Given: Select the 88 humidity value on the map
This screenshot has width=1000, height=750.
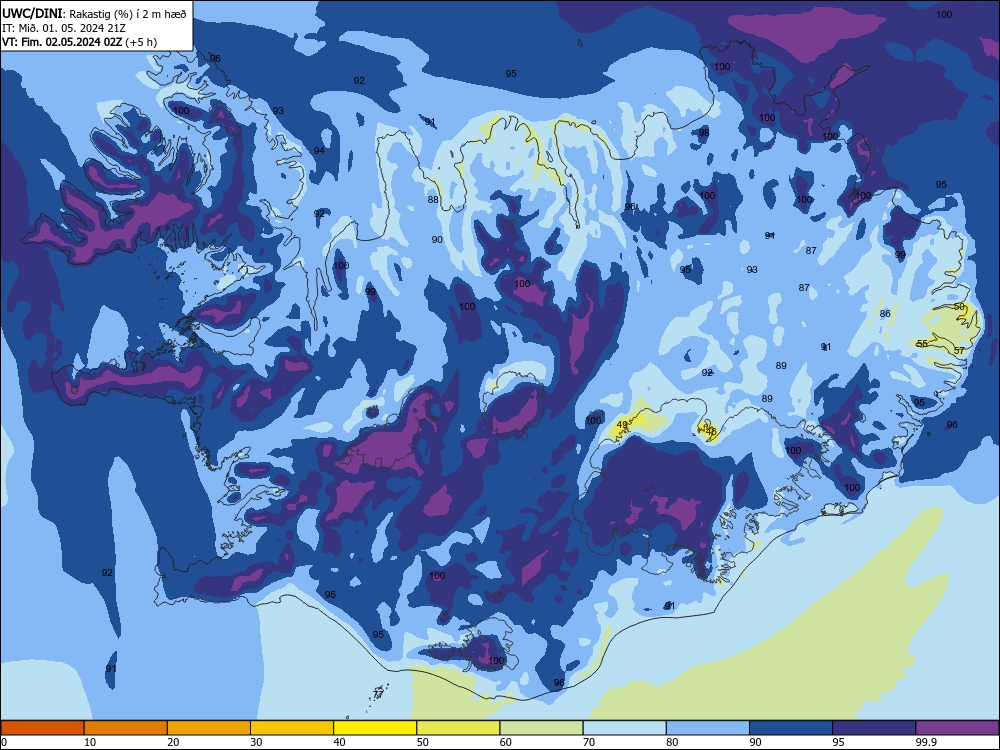Looking at the screenshot, I should point(433,200).
